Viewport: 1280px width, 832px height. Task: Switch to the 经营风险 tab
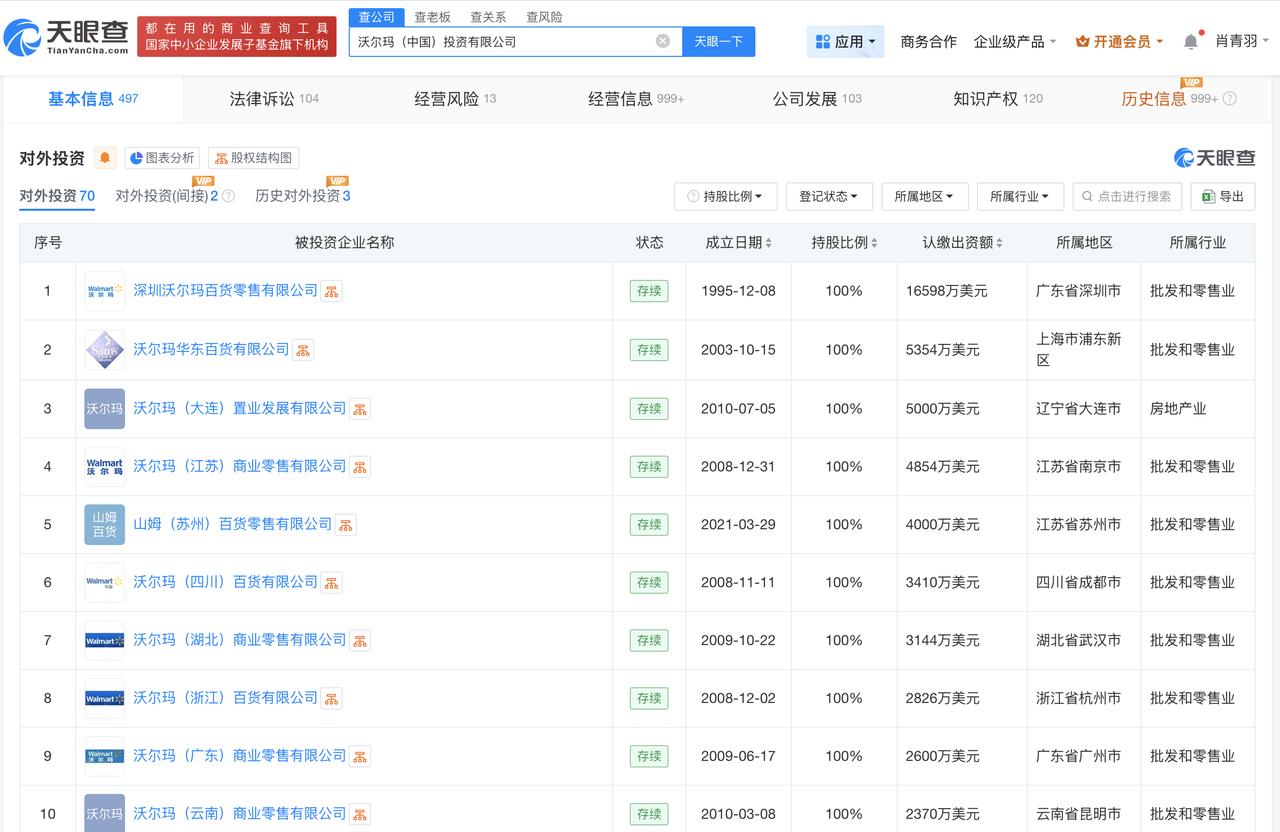(455, 99)
